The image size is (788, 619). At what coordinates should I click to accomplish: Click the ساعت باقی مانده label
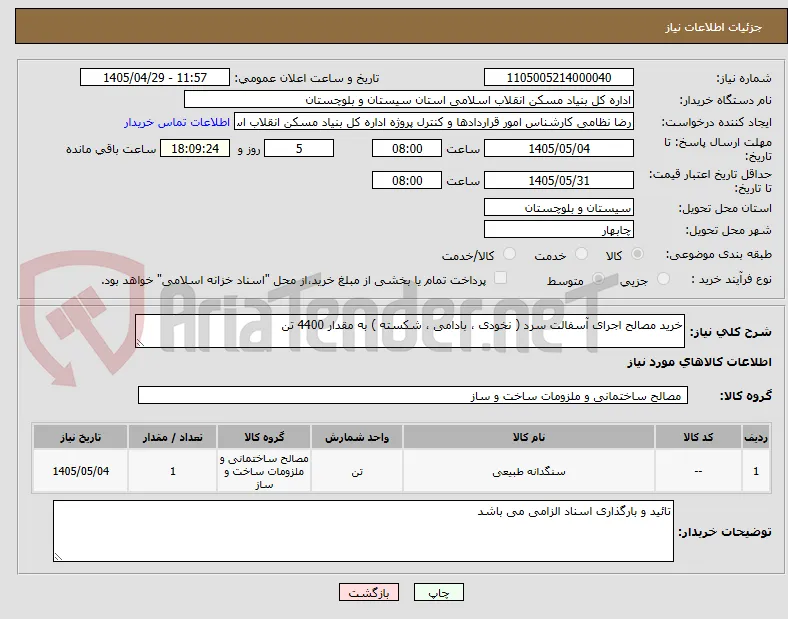111,149
